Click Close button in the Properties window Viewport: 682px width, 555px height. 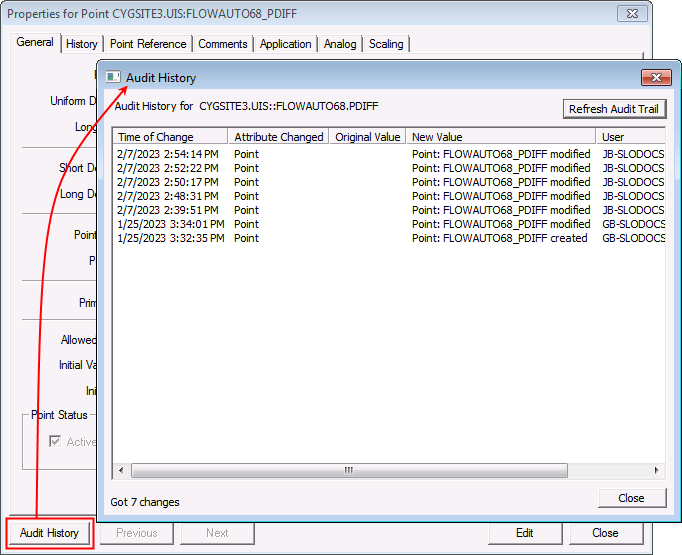(605, 533)
